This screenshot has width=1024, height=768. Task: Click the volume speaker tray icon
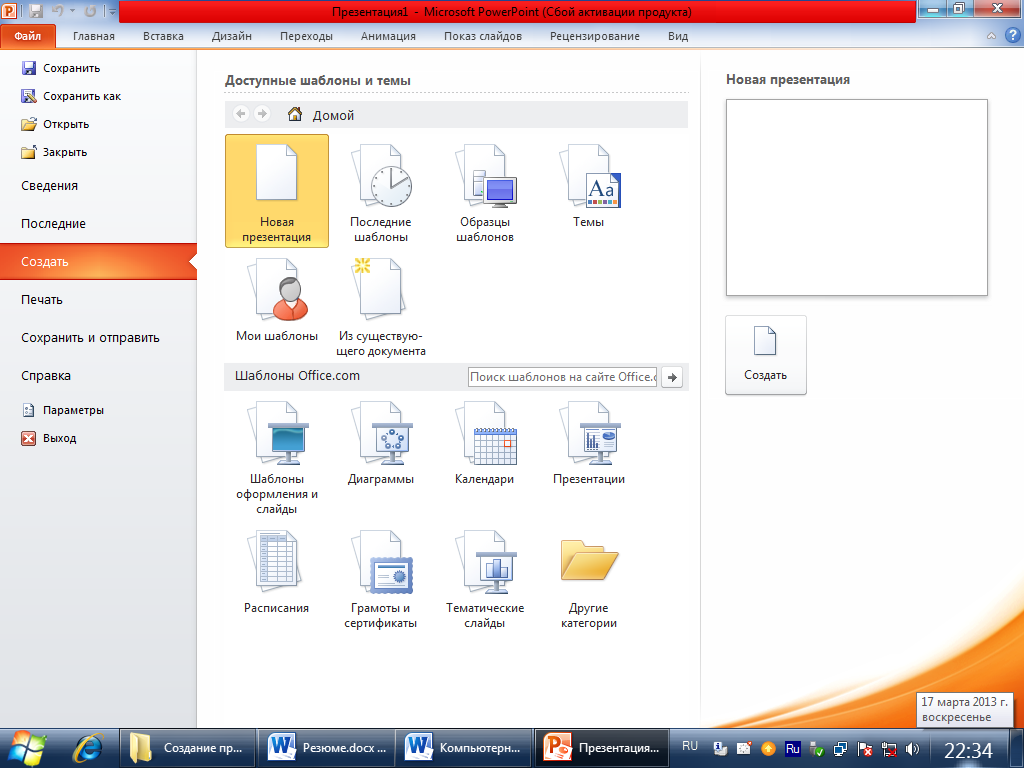(x=913, y=749)
